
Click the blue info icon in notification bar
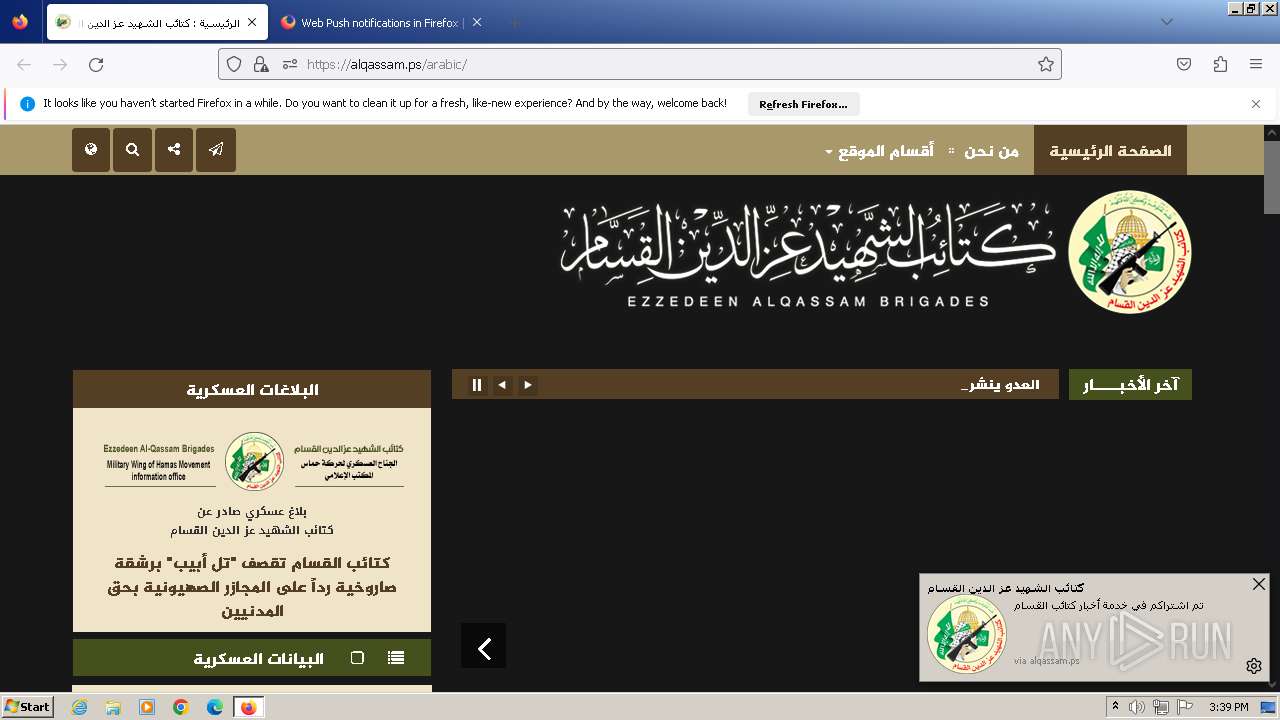[27, 104]
